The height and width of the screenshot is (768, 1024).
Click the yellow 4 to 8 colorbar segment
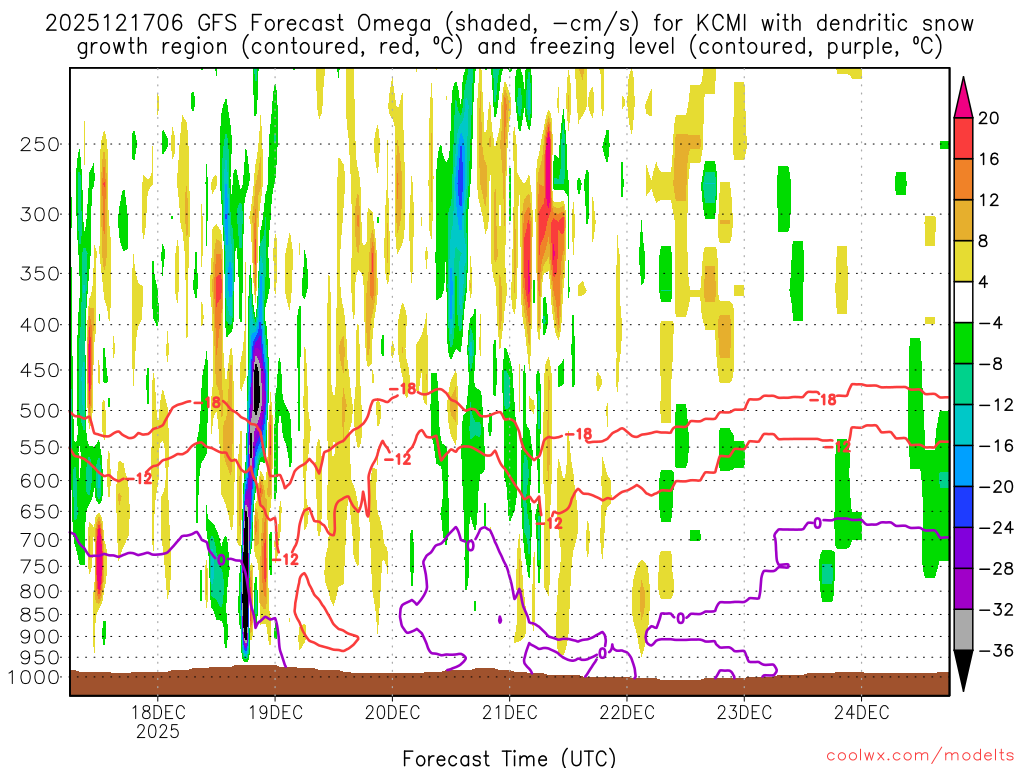[963, 261]
